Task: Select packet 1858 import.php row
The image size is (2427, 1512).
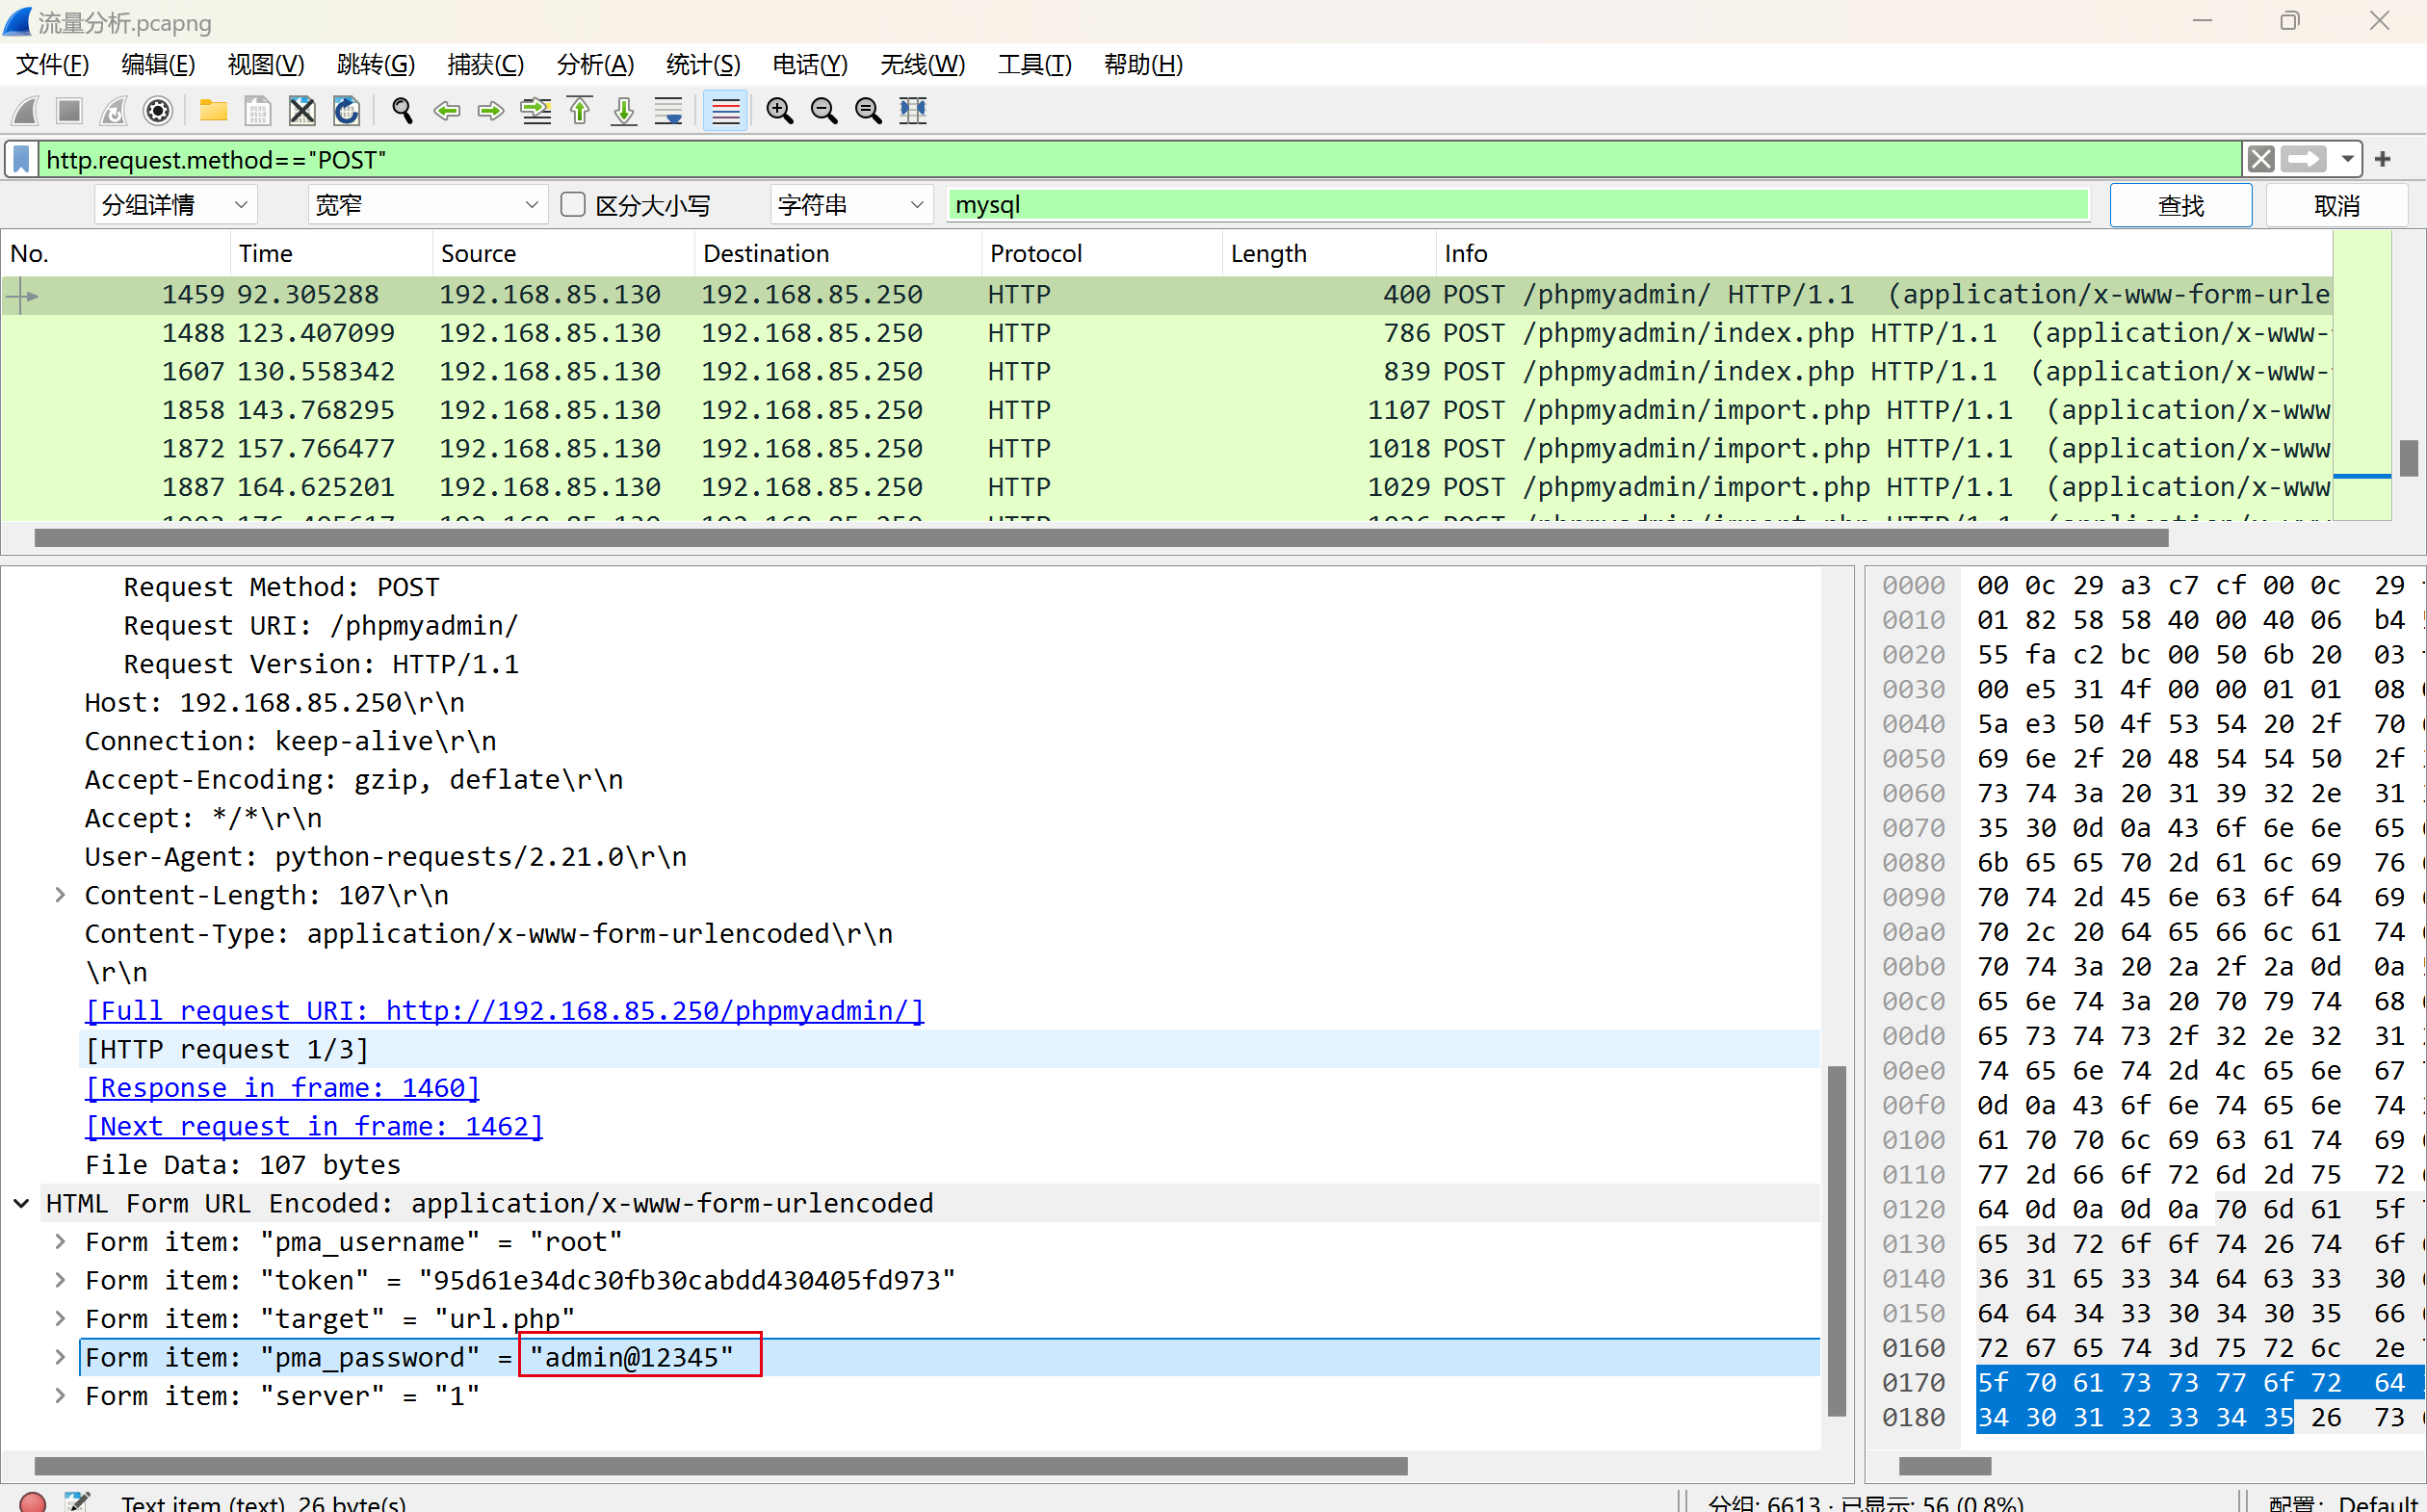Action: tap(1166, 410)
